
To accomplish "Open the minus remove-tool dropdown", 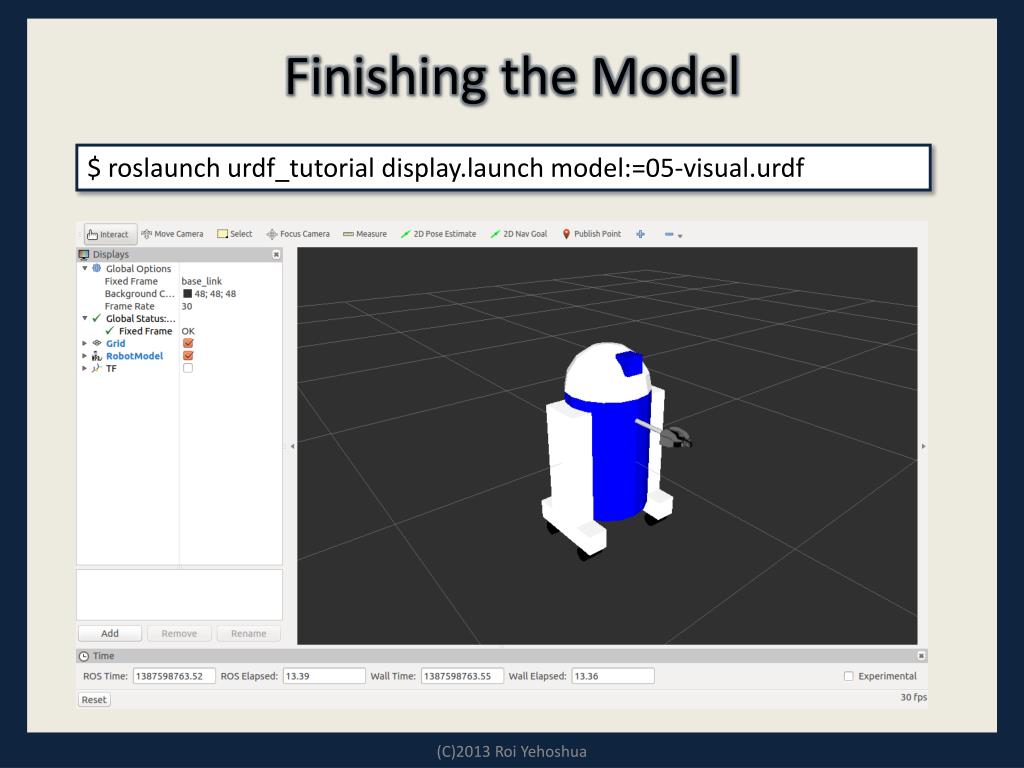I will (x=673, y=234).
